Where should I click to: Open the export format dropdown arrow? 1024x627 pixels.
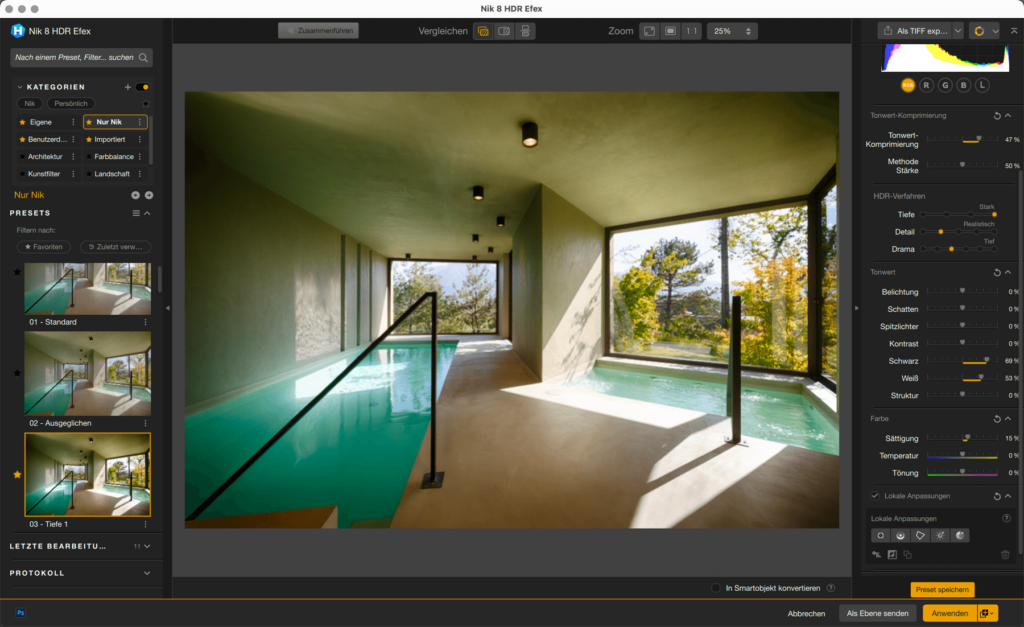click(x=958, y=31)
